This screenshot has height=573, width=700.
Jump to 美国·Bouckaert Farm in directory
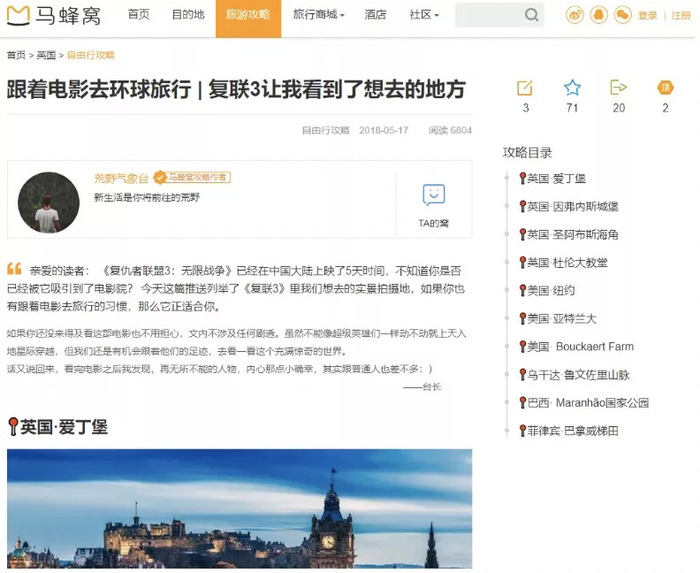coord(576,347)
